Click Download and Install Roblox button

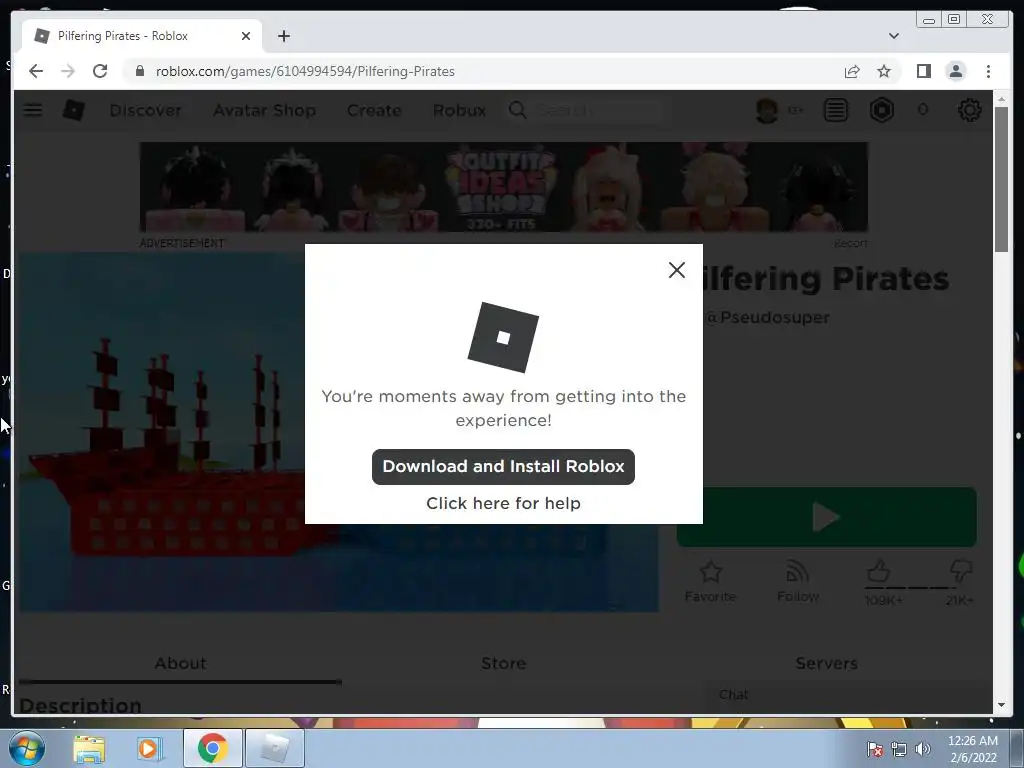(x=503, y=466)
